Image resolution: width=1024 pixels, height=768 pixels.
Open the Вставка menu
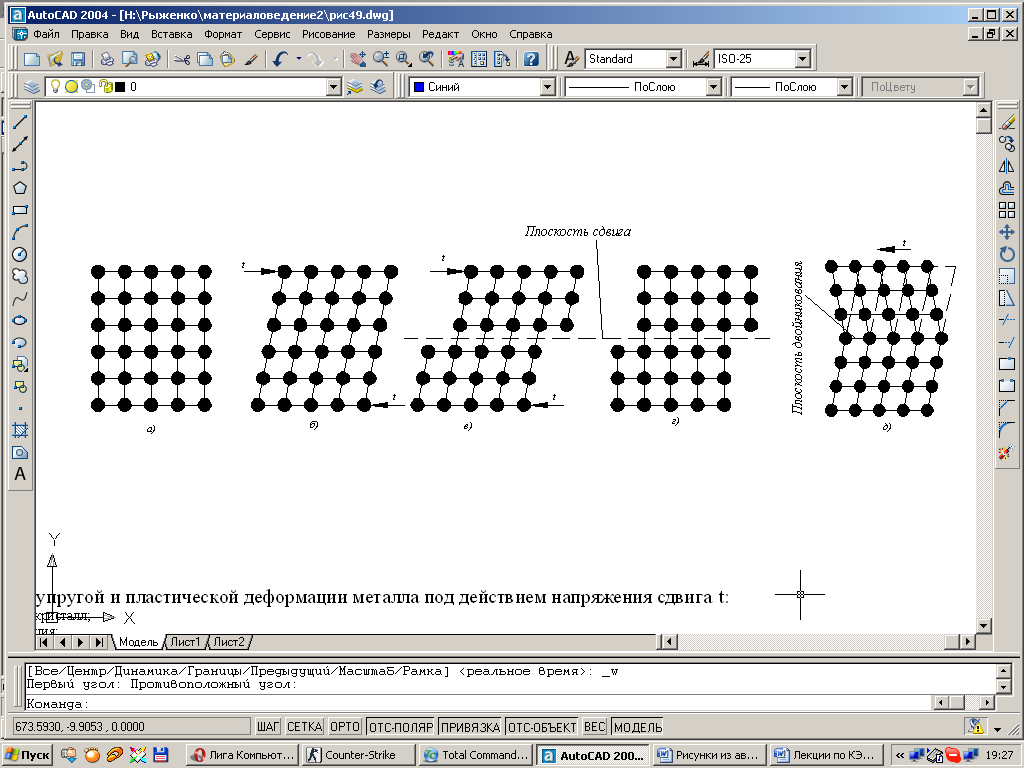point(171,34)
